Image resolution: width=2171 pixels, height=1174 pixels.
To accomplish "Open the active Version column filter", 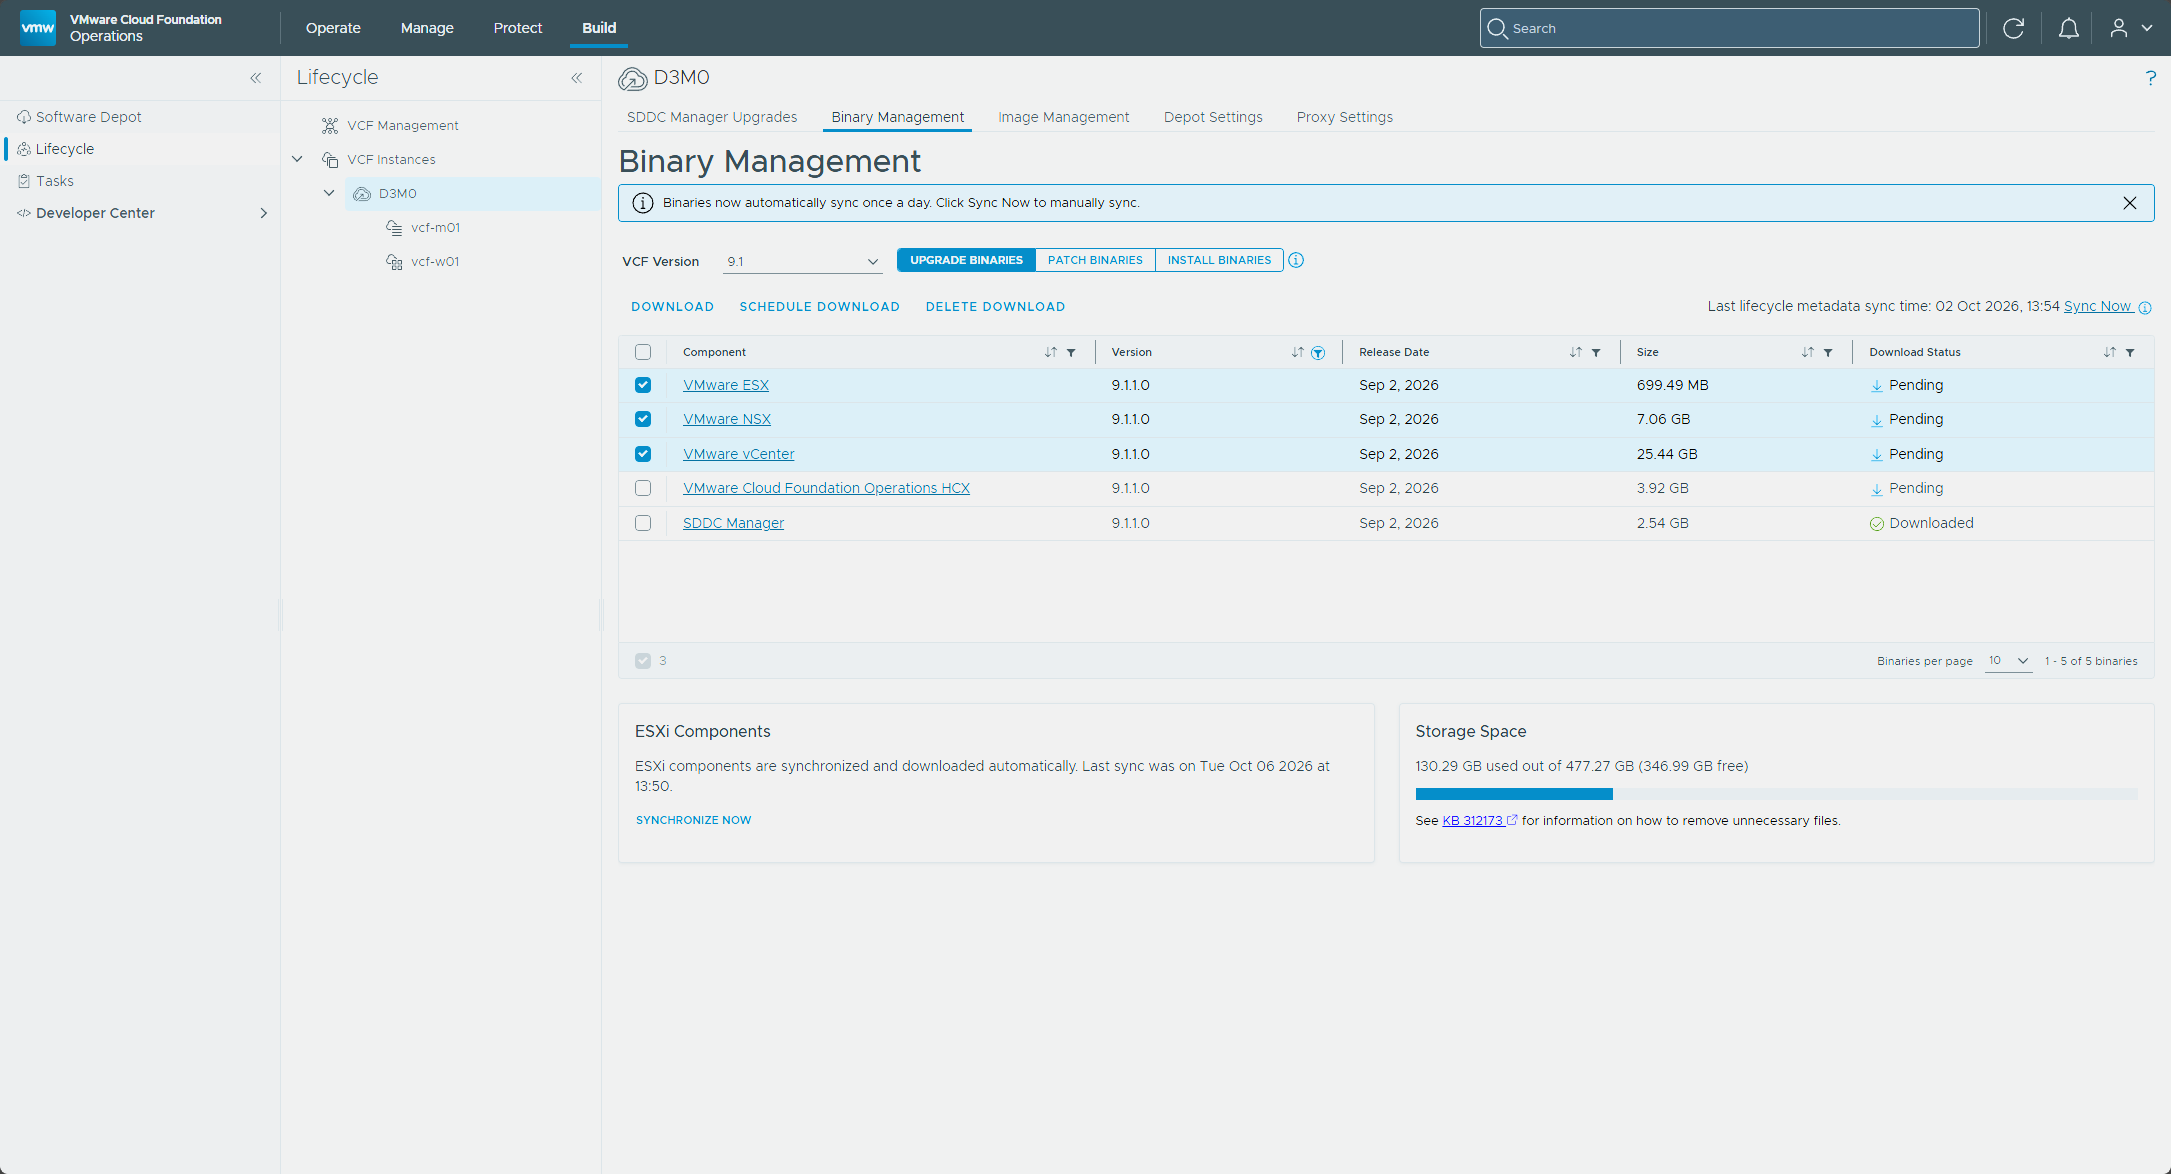I will 1318,352.
